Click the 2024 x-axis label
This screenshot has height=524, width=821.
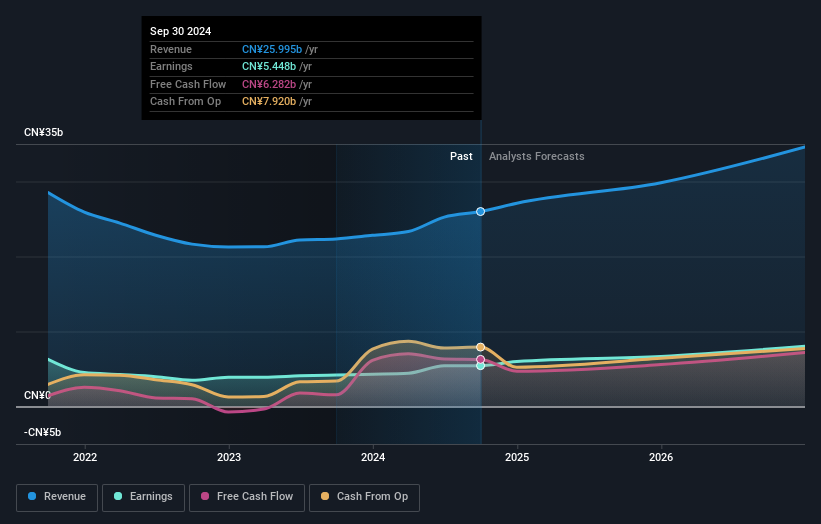point(373,457)
